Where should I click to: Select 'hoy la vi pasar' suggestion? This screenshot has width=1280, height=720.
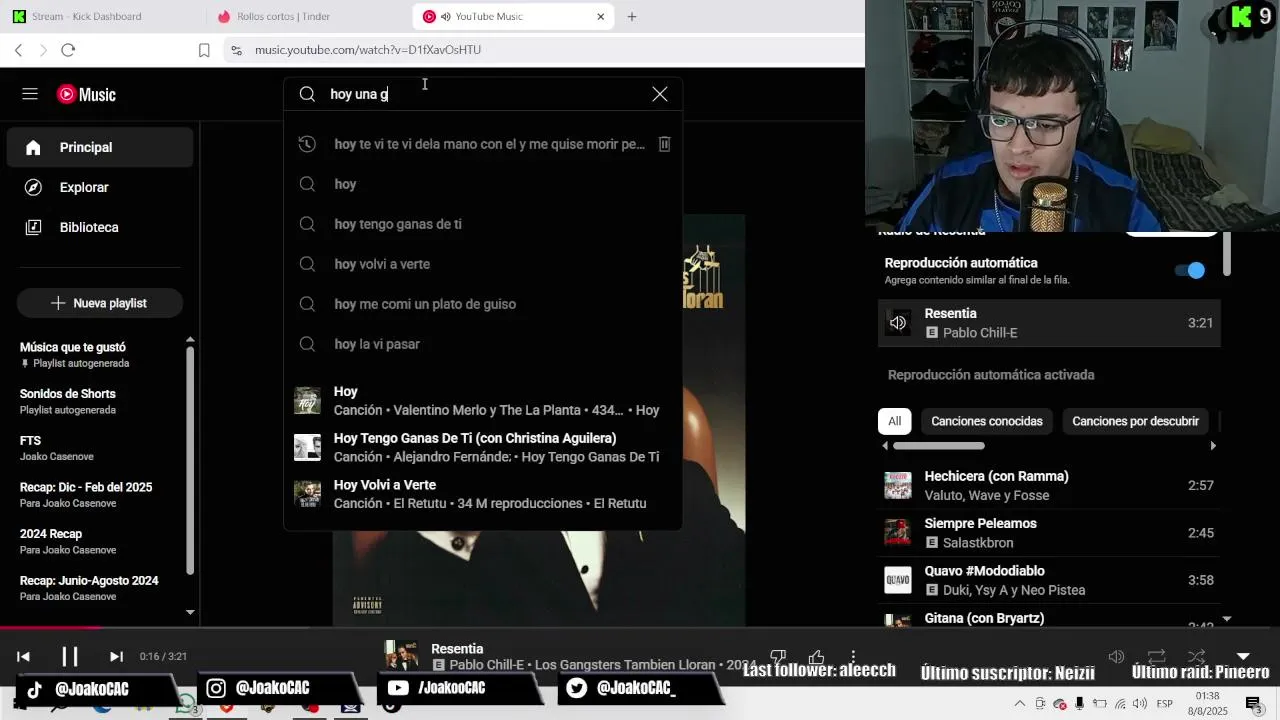tap(483, 344)
